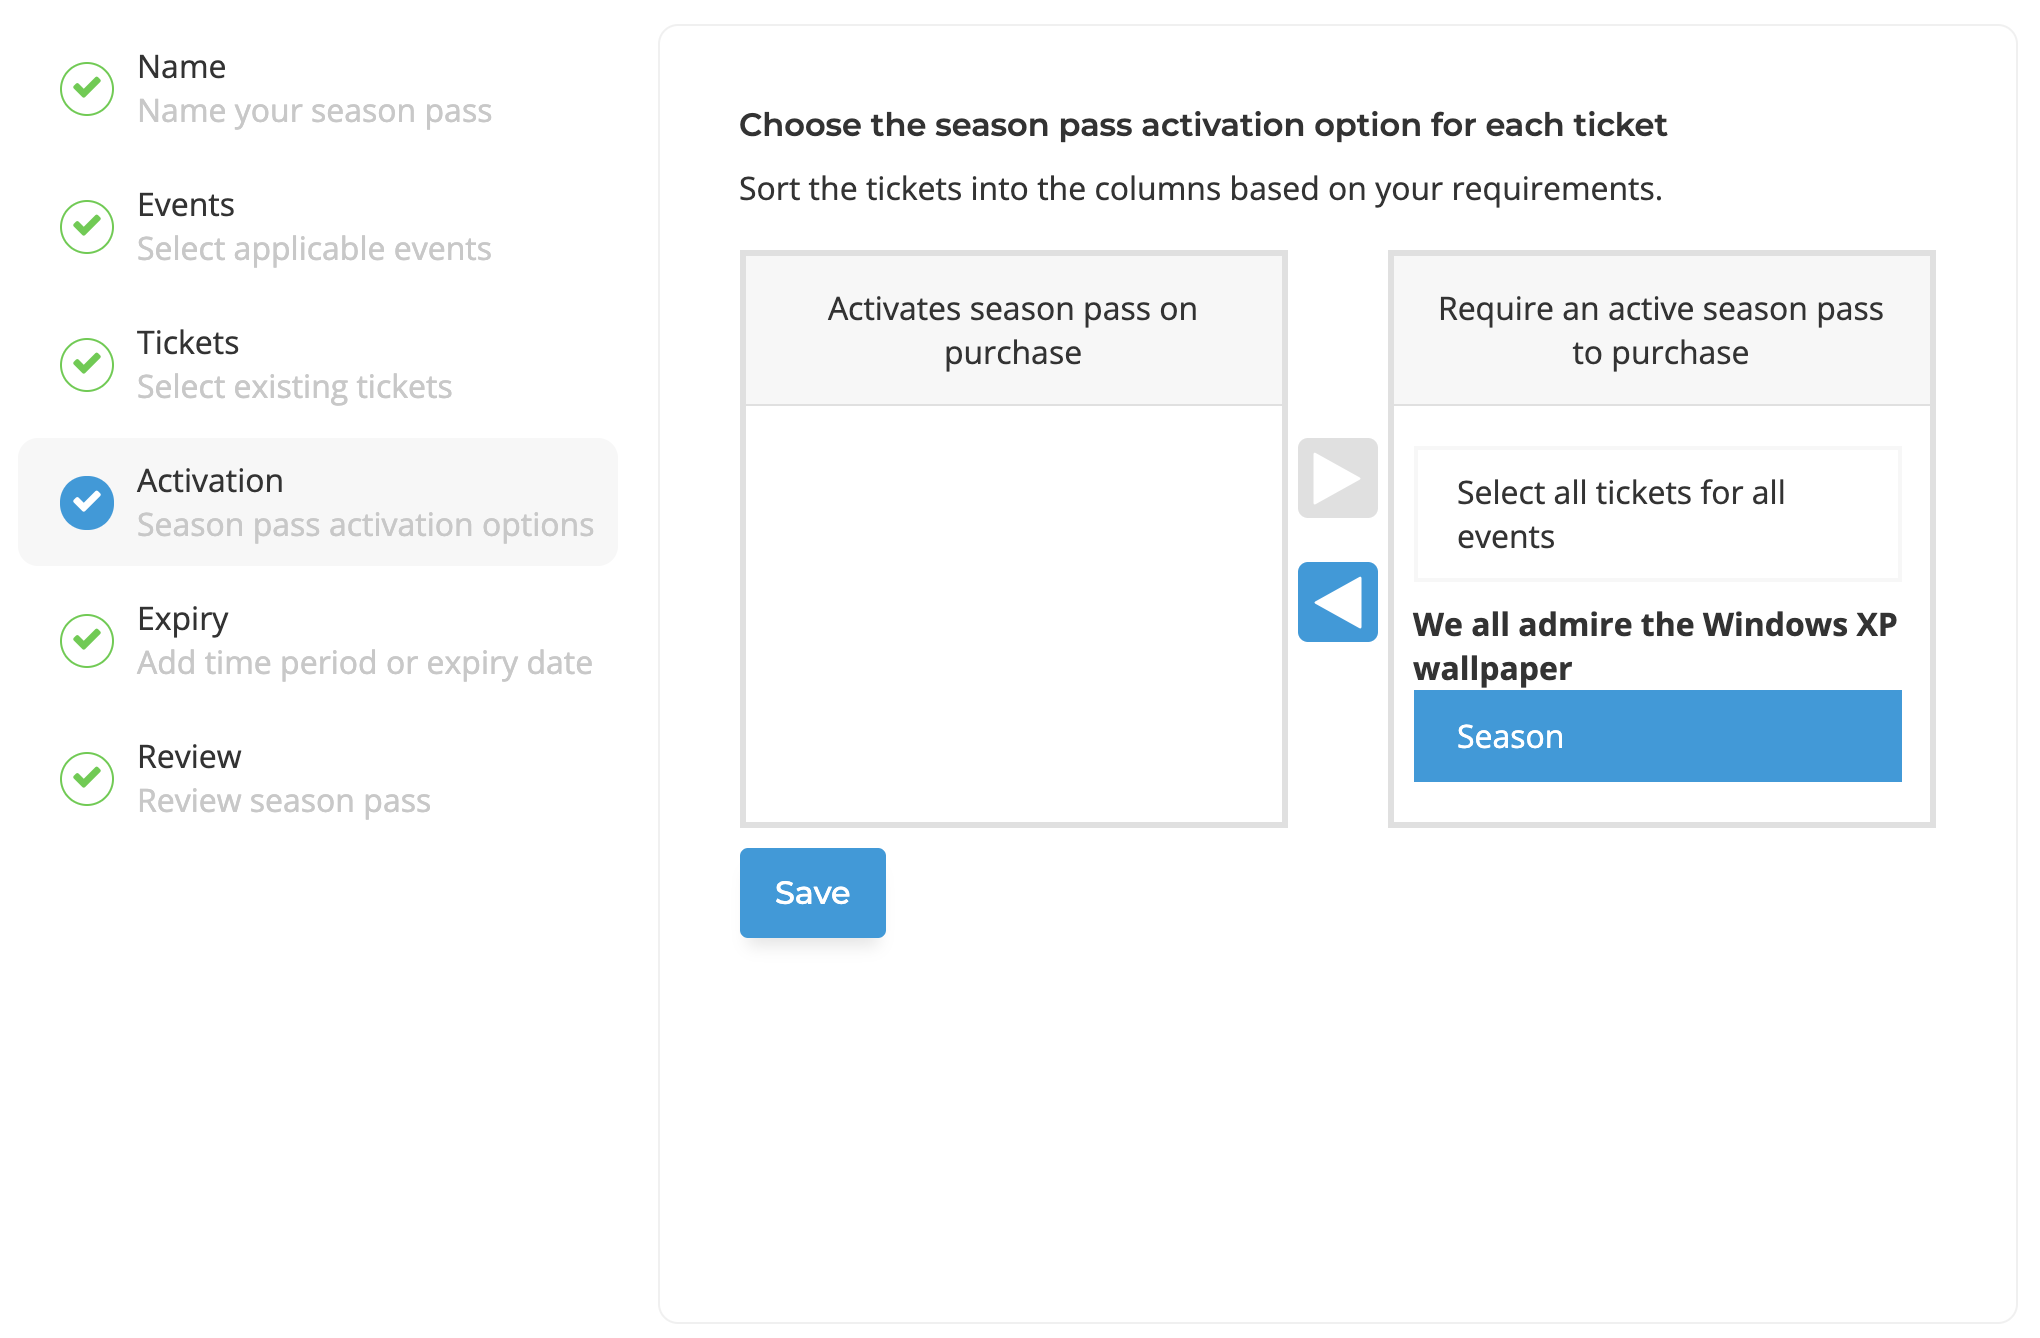The image size is (2040, 1338).
Task: Choose Select all tickets for all events
Action: 1657,514
